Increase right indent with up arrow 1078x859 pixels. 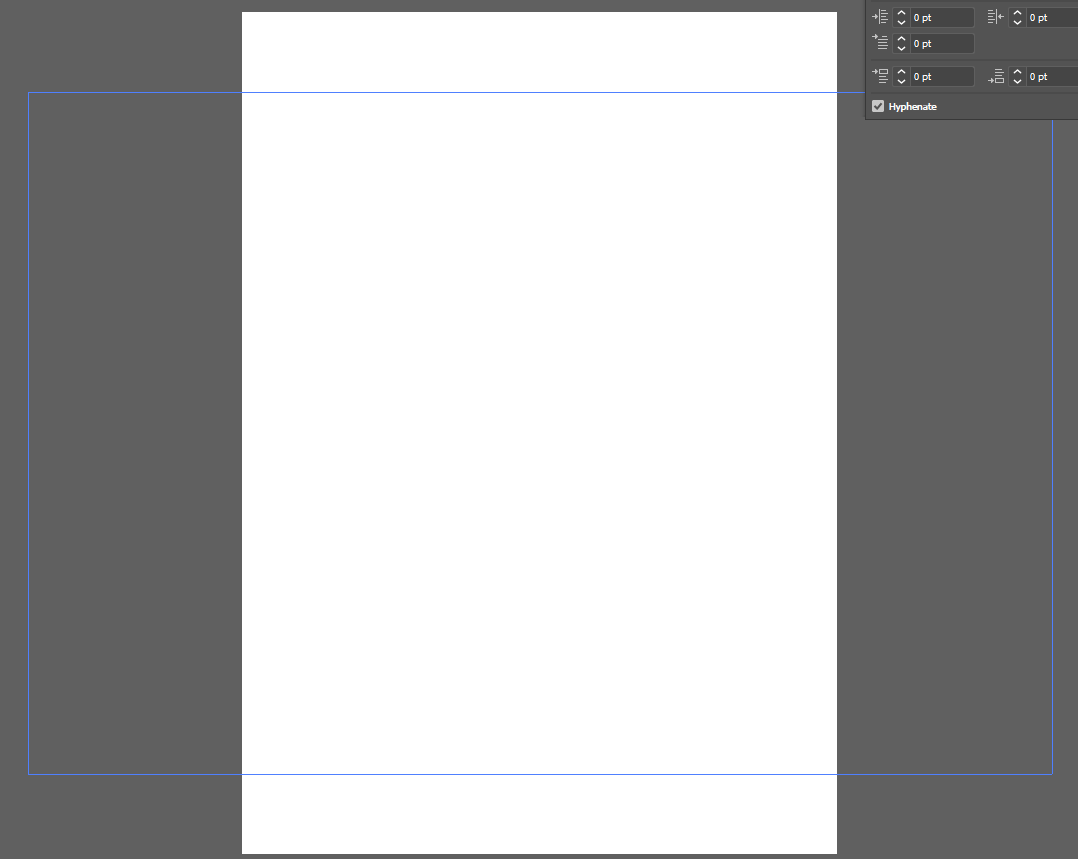1017,12
